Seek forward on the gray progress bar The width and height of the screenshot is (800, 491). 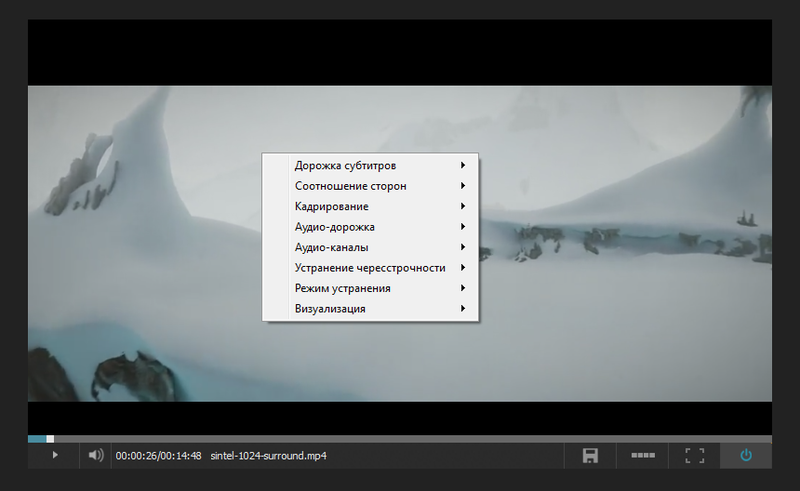coord(413,439)
